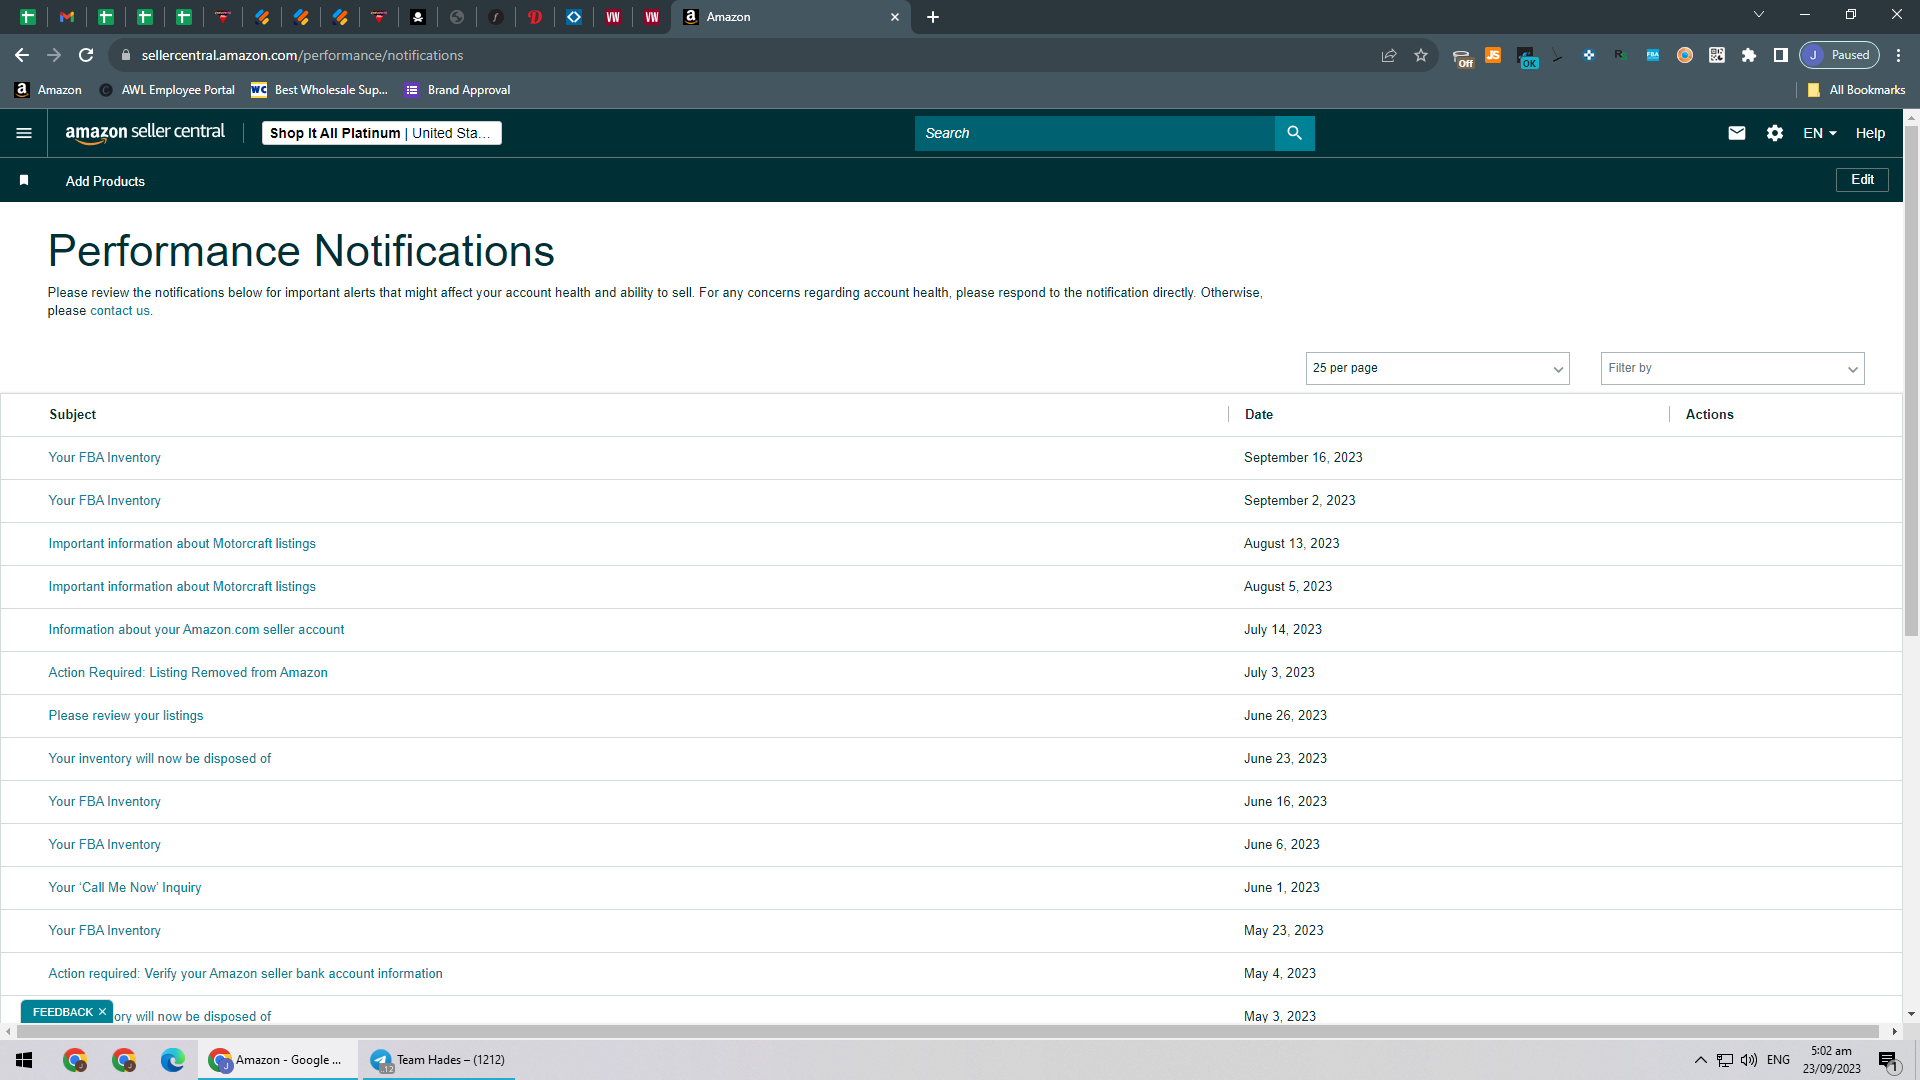Open Your 'Call Me Now' Inquiry notification
The width and height of the screenshot is (1920, 1080).
coord(125,887)
